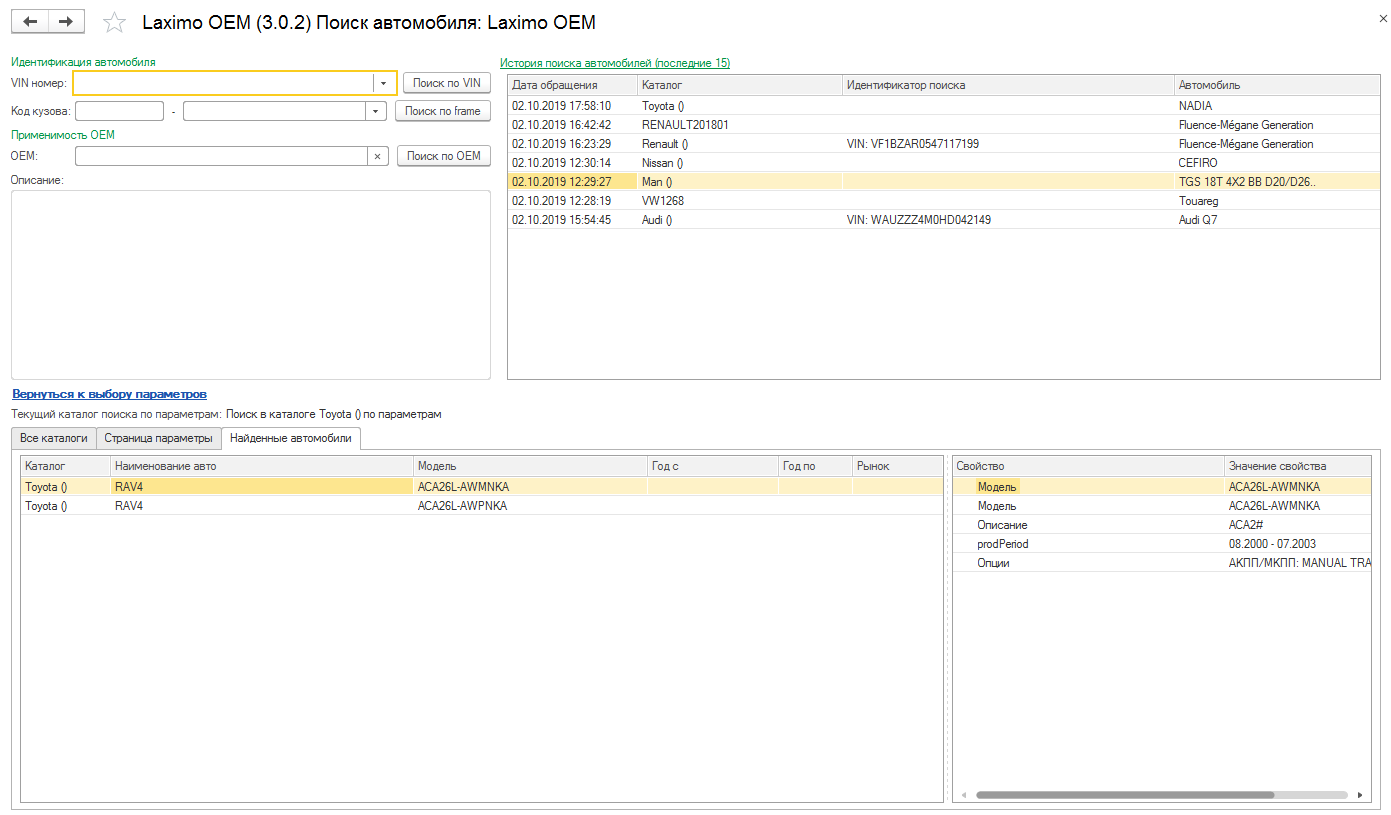Go back with the left arrow button

pos(30,21)
